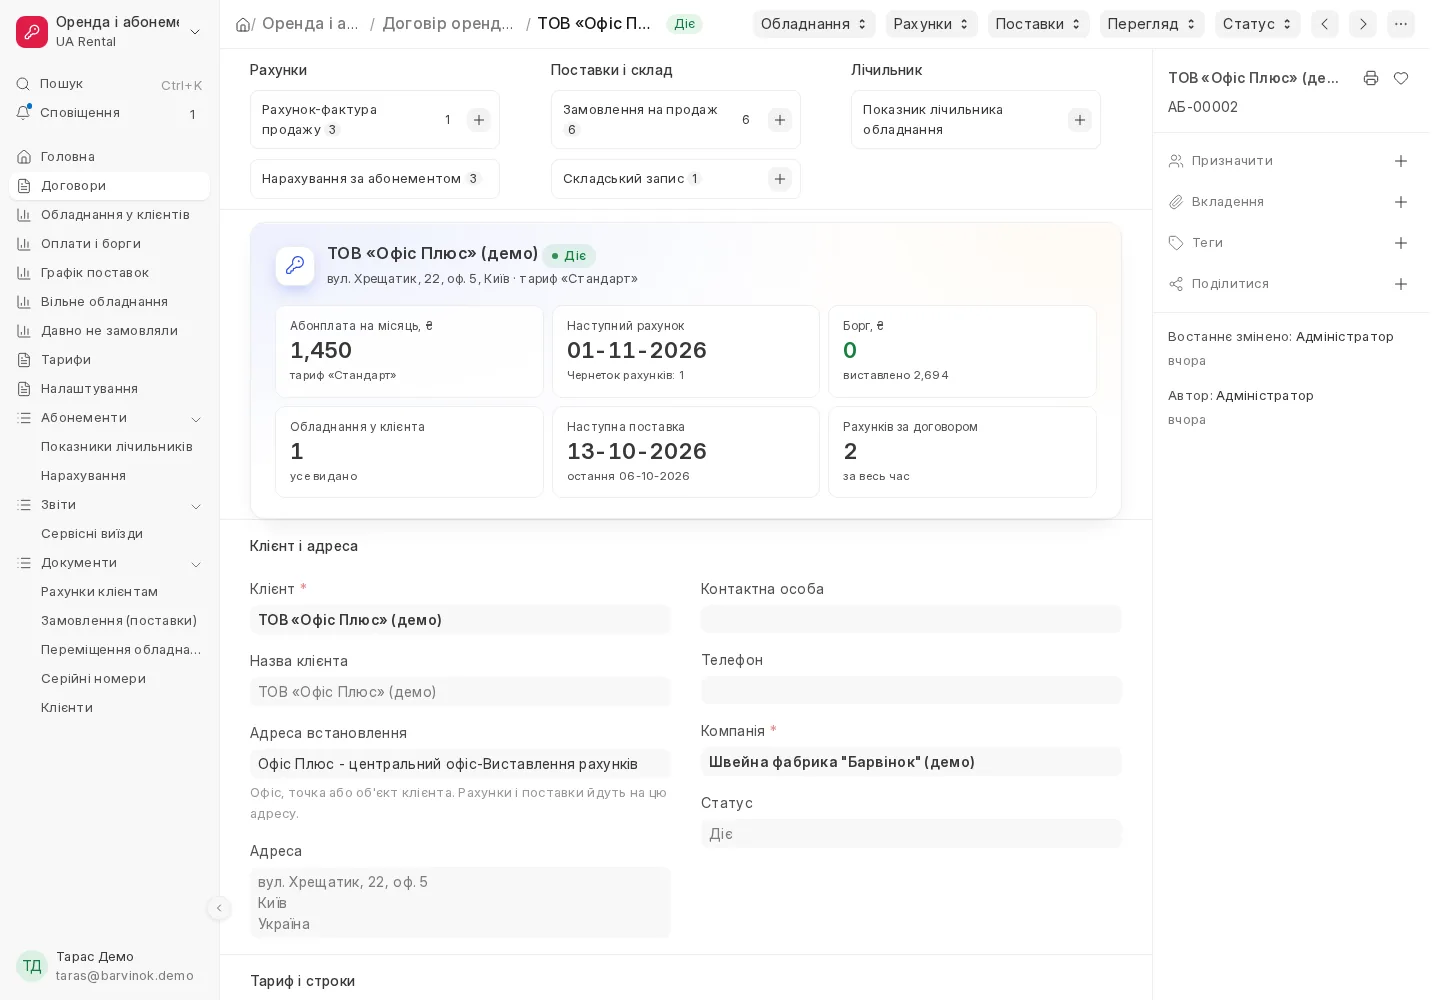Add attachment via Вкладення plus

pos(1401,202)
